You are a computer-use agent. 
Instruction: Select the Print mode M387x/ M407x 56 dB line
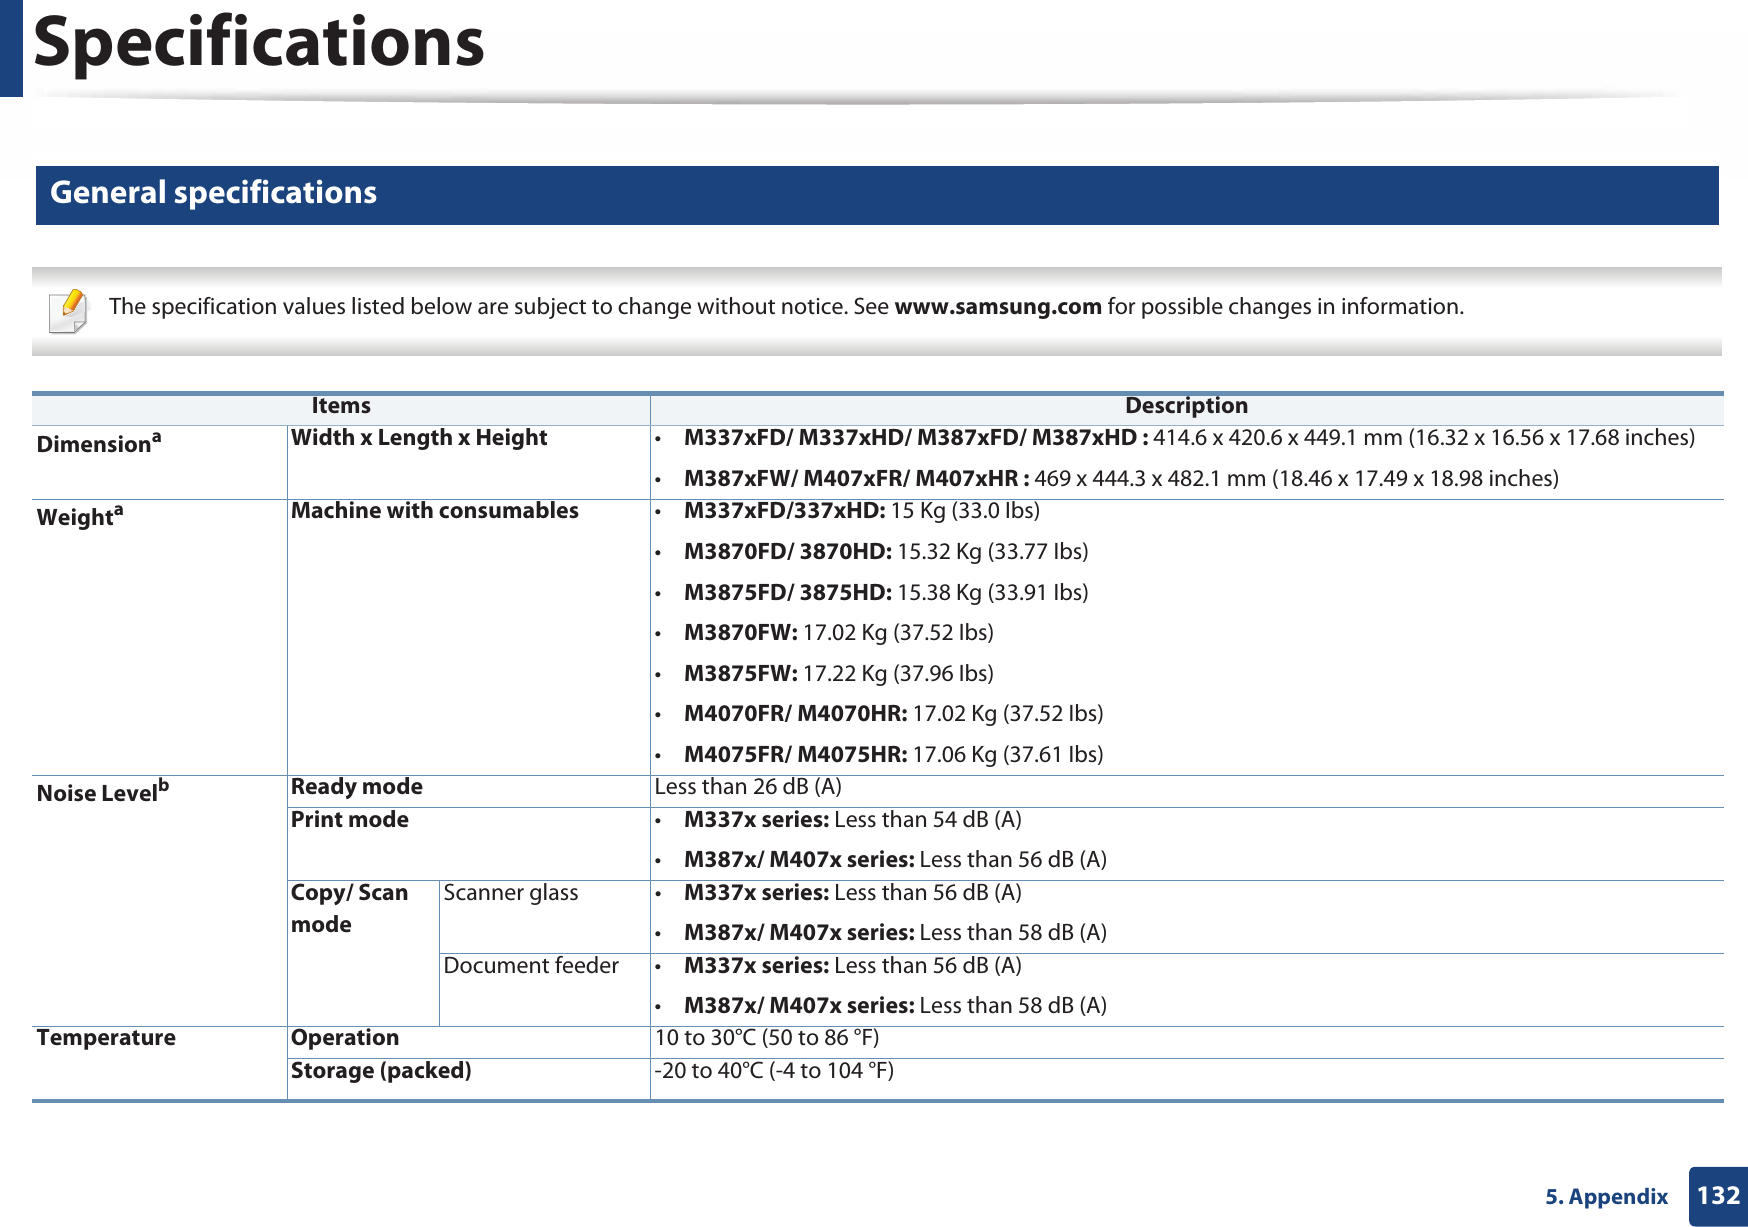click(x=895, y=860)
